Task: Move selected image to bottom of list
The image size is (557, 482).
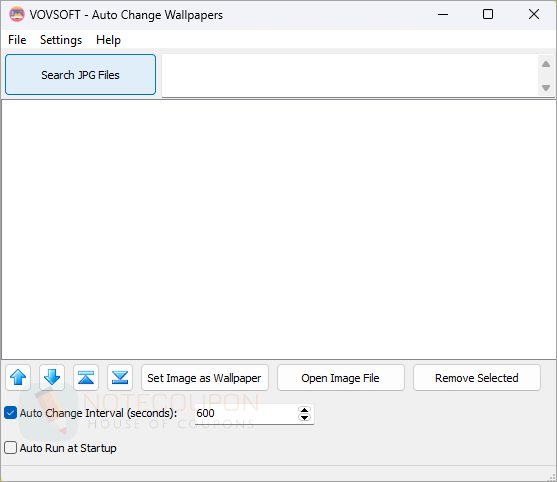Action: 120,377
